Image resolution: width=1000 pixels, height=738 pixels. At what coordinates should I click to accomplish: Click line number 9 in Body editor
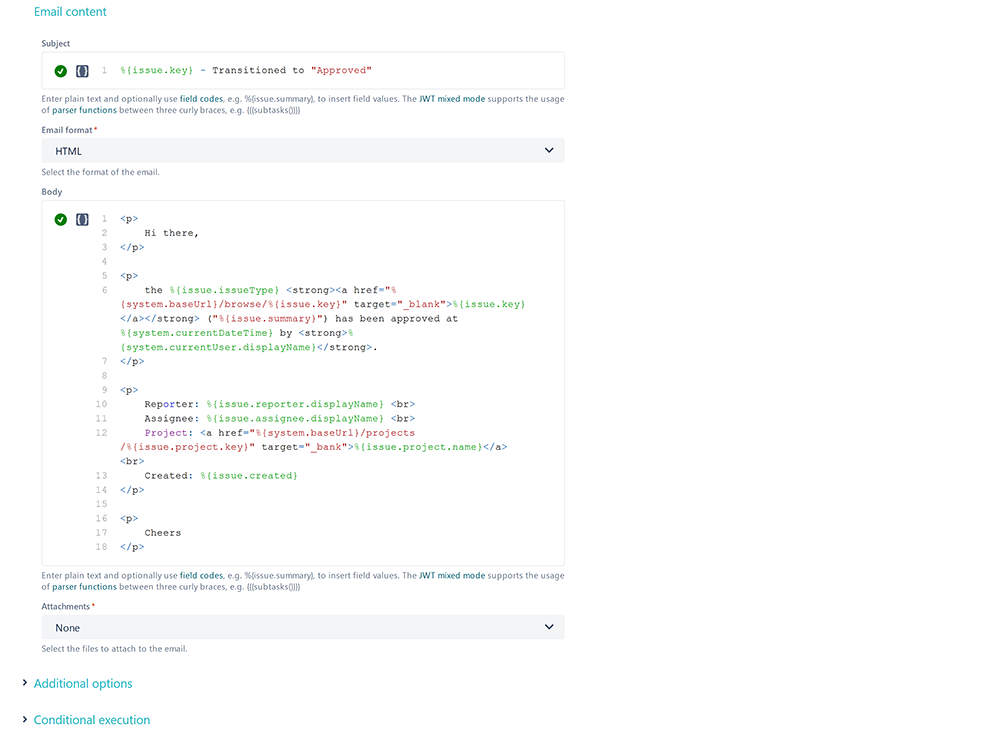pos(105,390)
